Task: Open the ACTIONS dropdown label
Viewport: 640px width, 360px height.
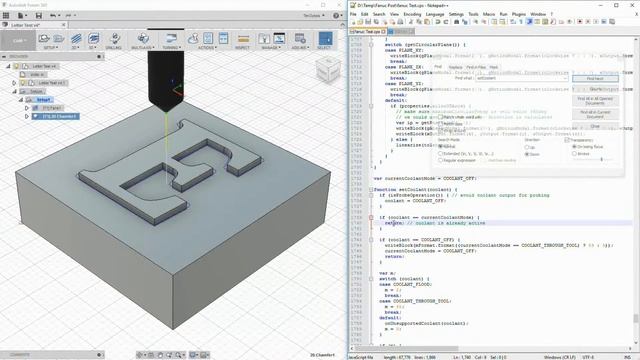Action: point(208,48)
